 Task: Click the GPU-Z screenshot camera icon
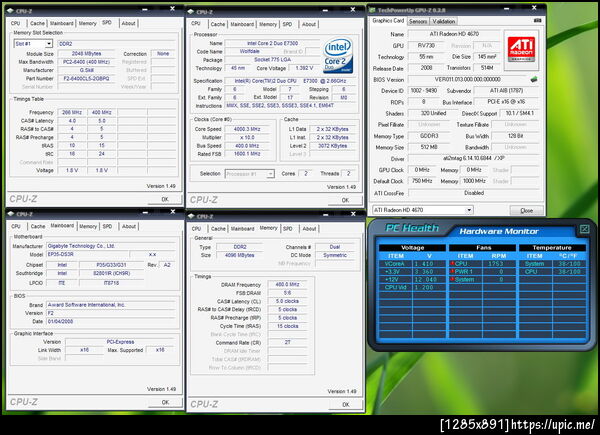[537, 20]
